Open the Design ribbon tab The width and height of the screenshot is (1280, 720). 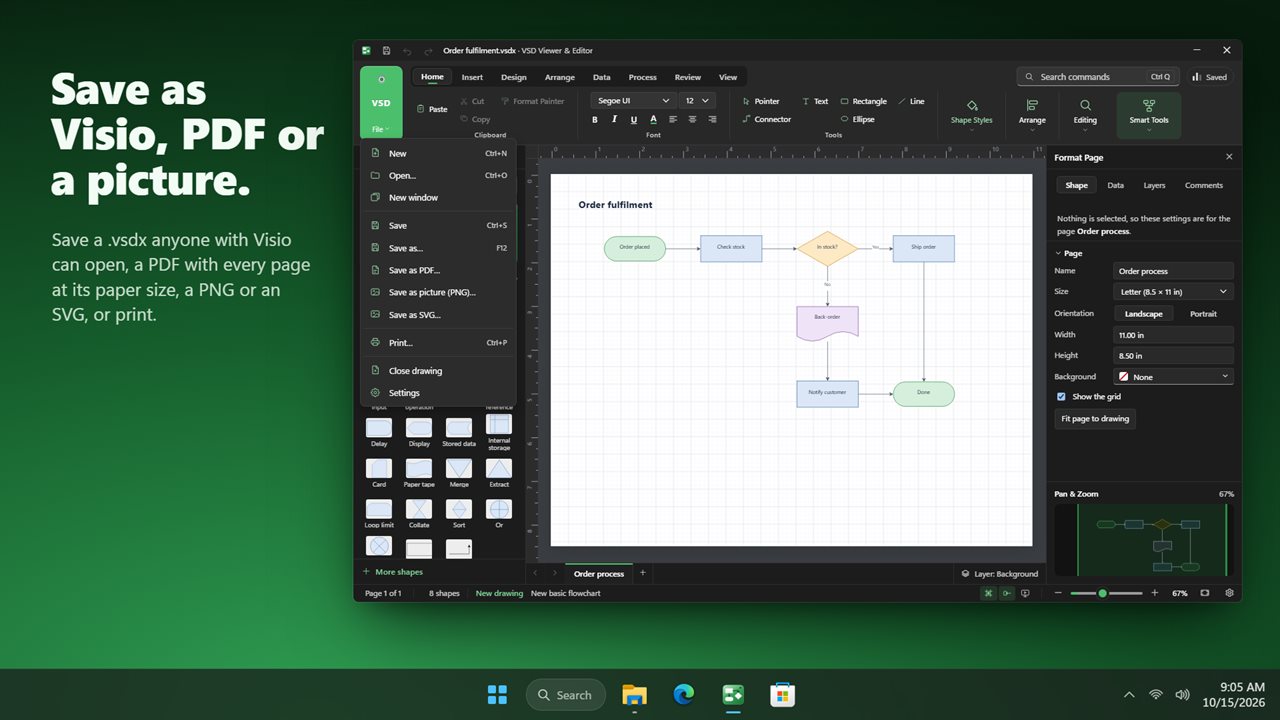(514, 77)
